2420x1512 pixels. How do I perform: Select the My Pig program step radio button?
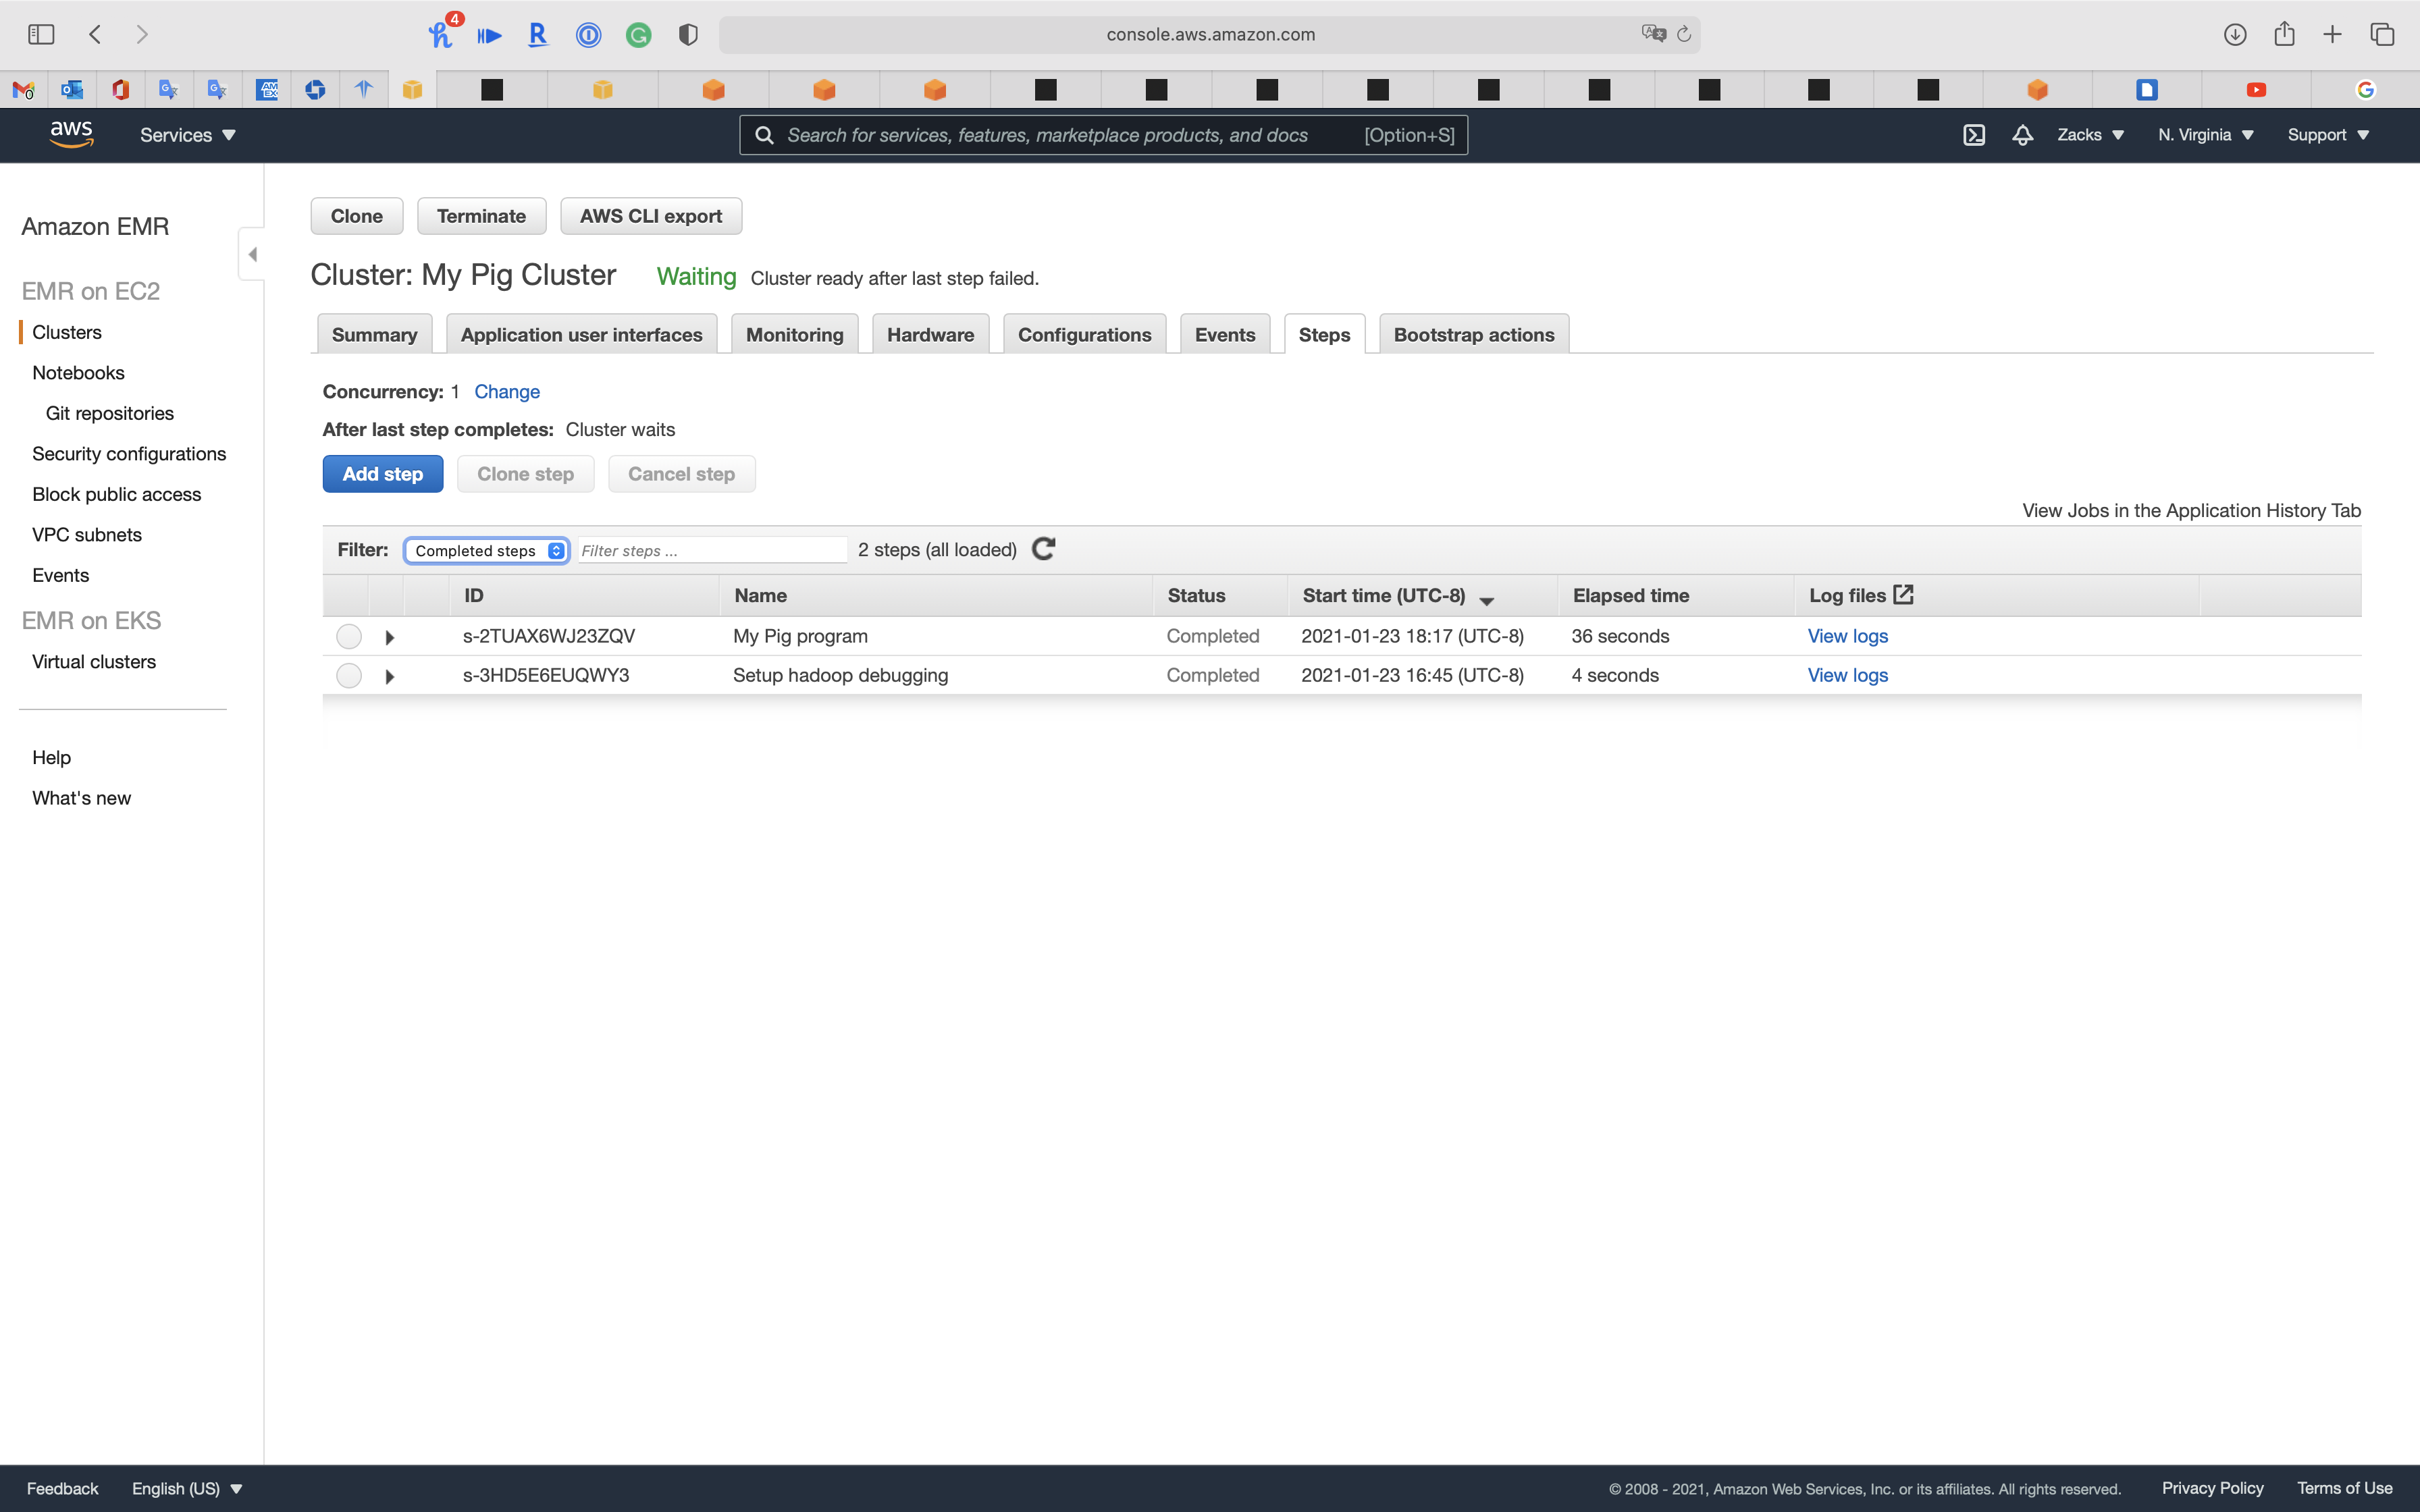tap(348, 636)
